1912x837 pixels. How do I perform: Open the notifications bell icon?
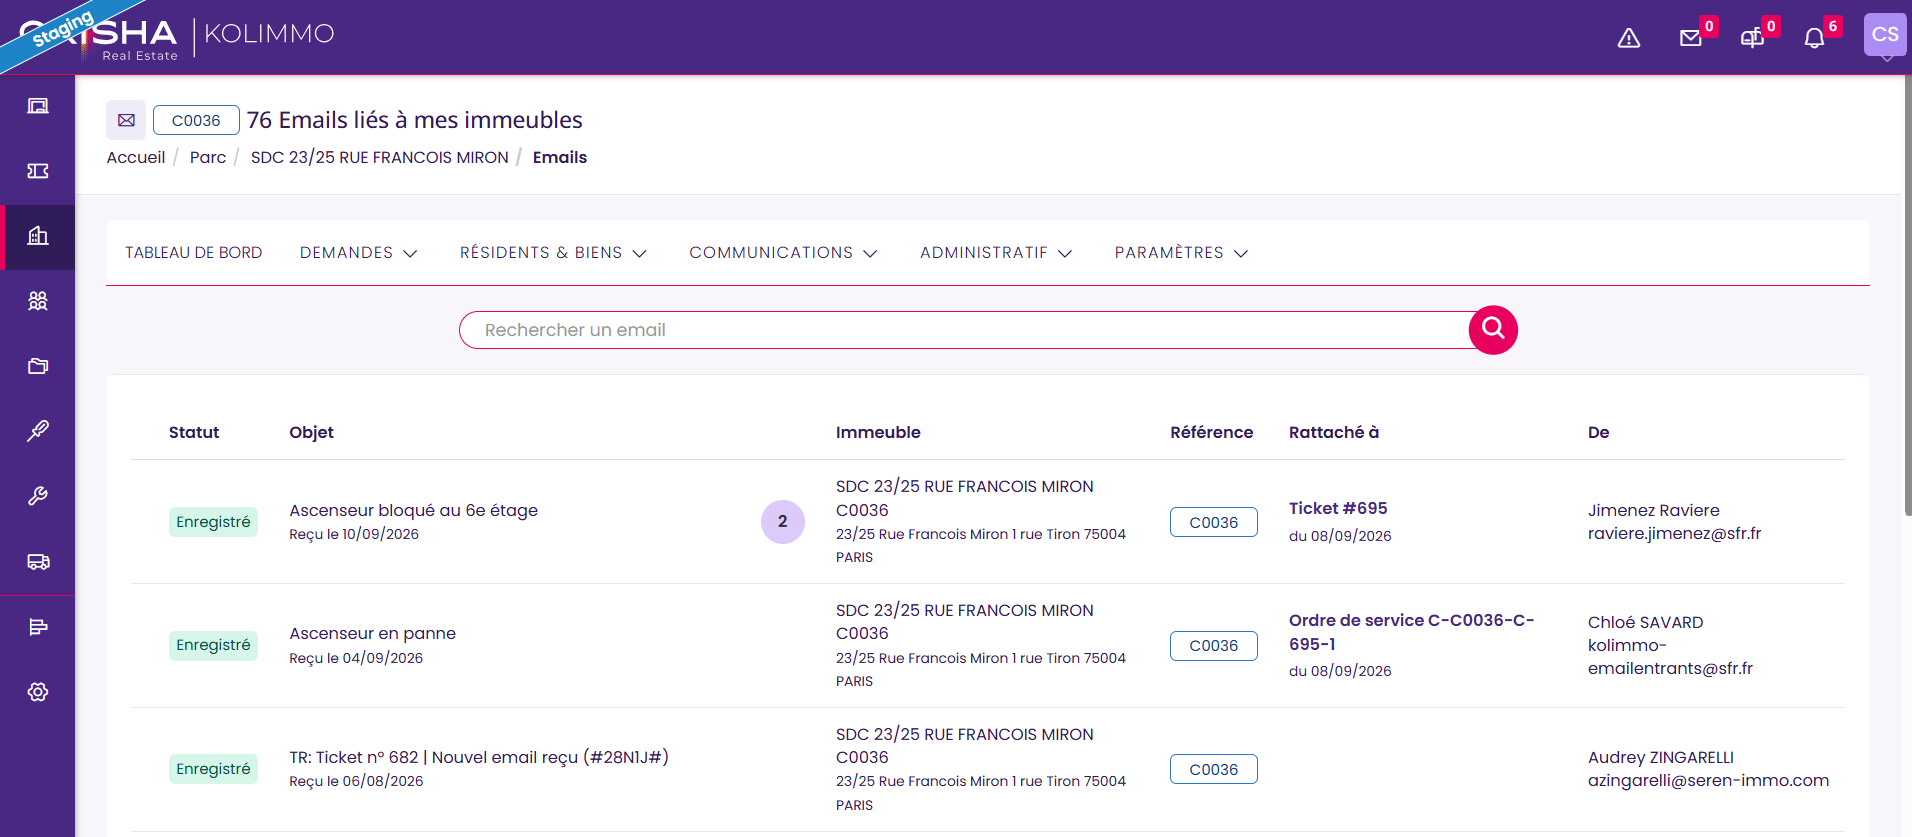[x=1814, y=38]
